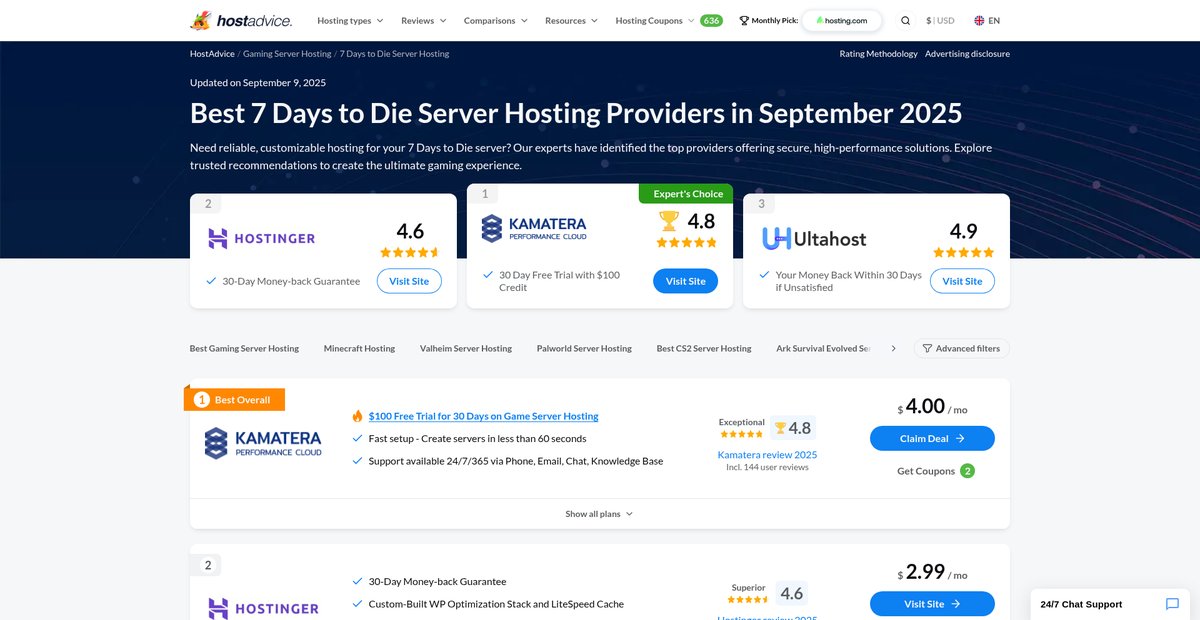Image resolution: width=1200 pixels, height=620 pixels.
Task: Open the EN language selector
Action: click(x=987, y=20)
